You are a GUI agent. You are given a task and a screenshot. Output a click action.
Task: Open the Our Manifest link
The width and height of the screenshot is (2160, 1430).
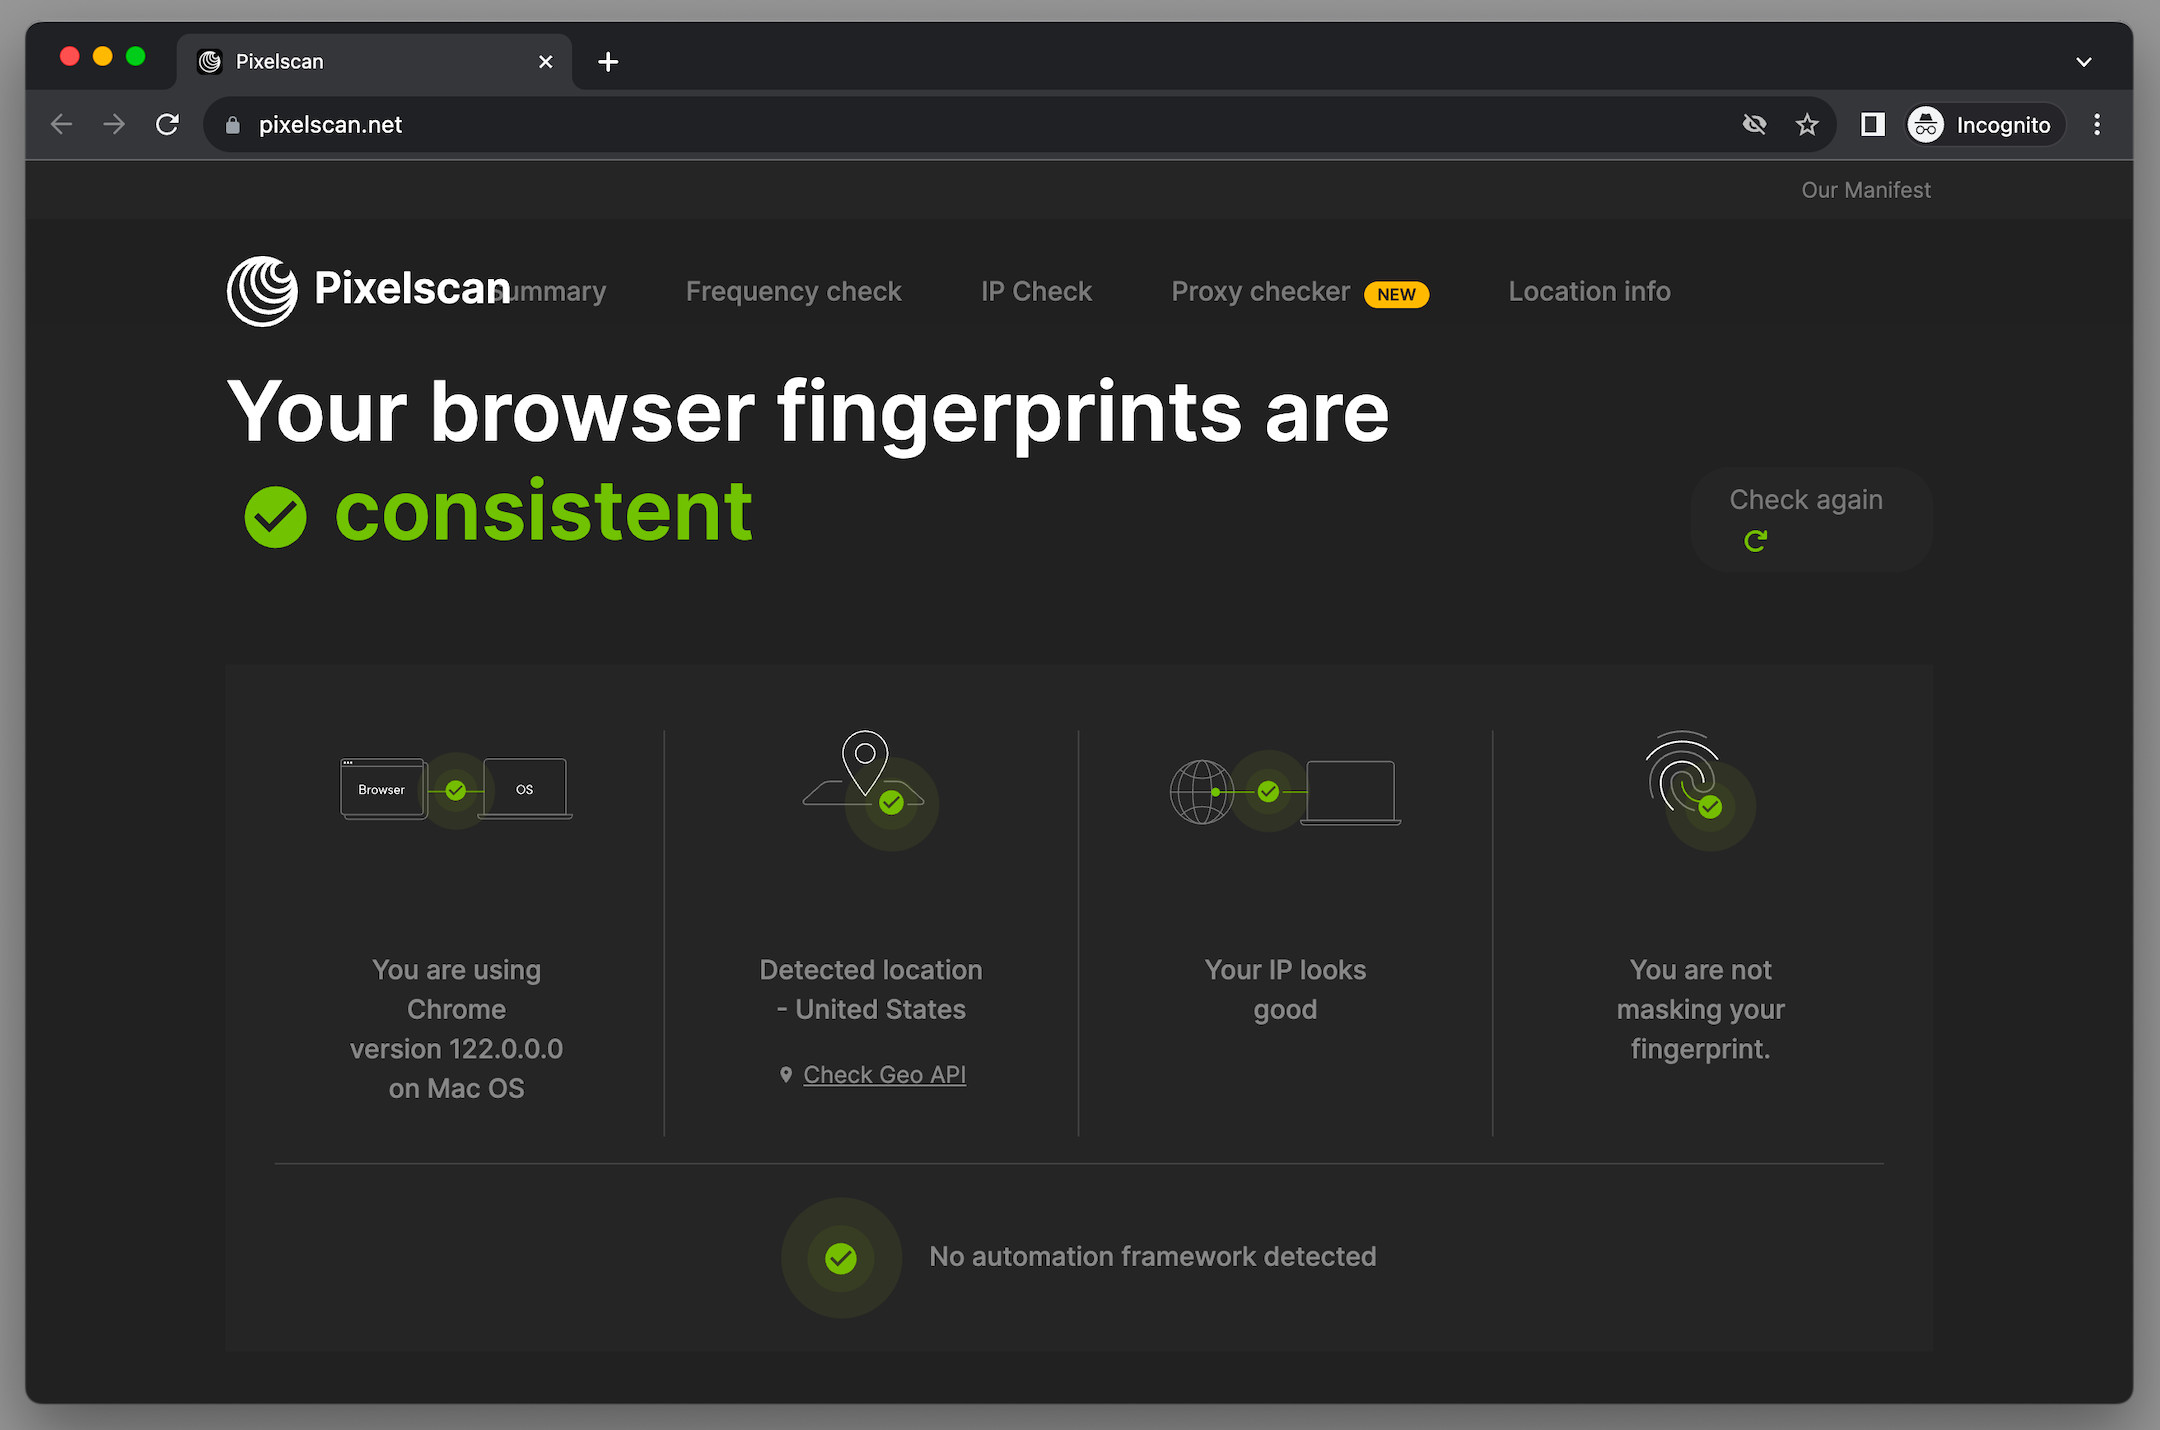point(1865,190)
